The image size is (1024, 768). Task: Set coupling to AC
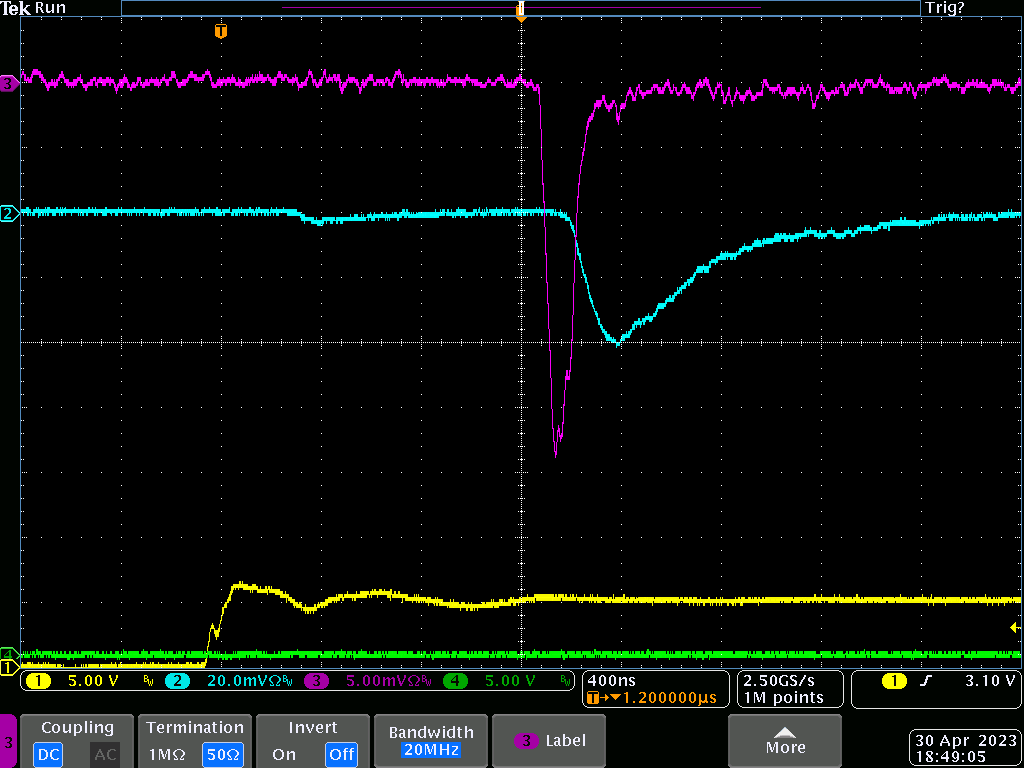(x=105, y=754)
